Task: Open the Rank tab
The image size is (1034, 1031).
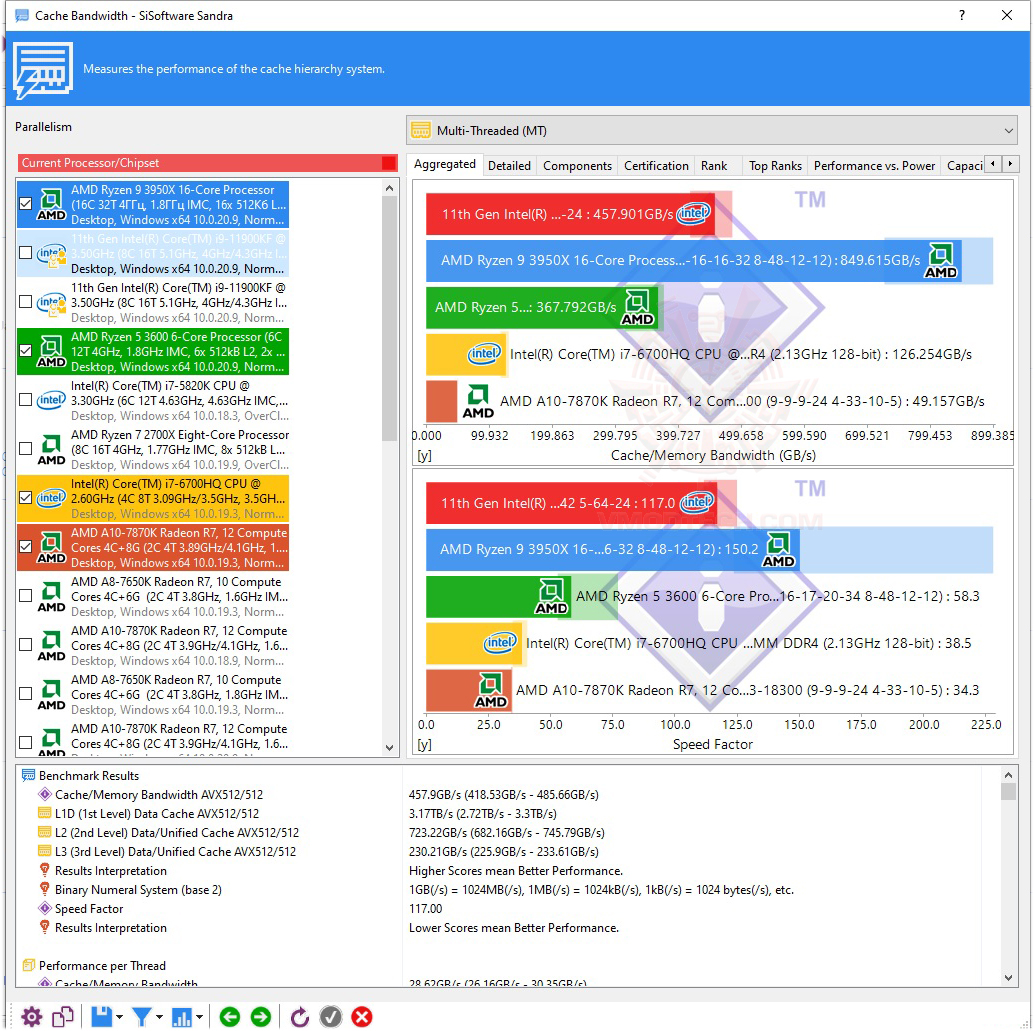Action: pyautogui.click(x=714, y=166)
